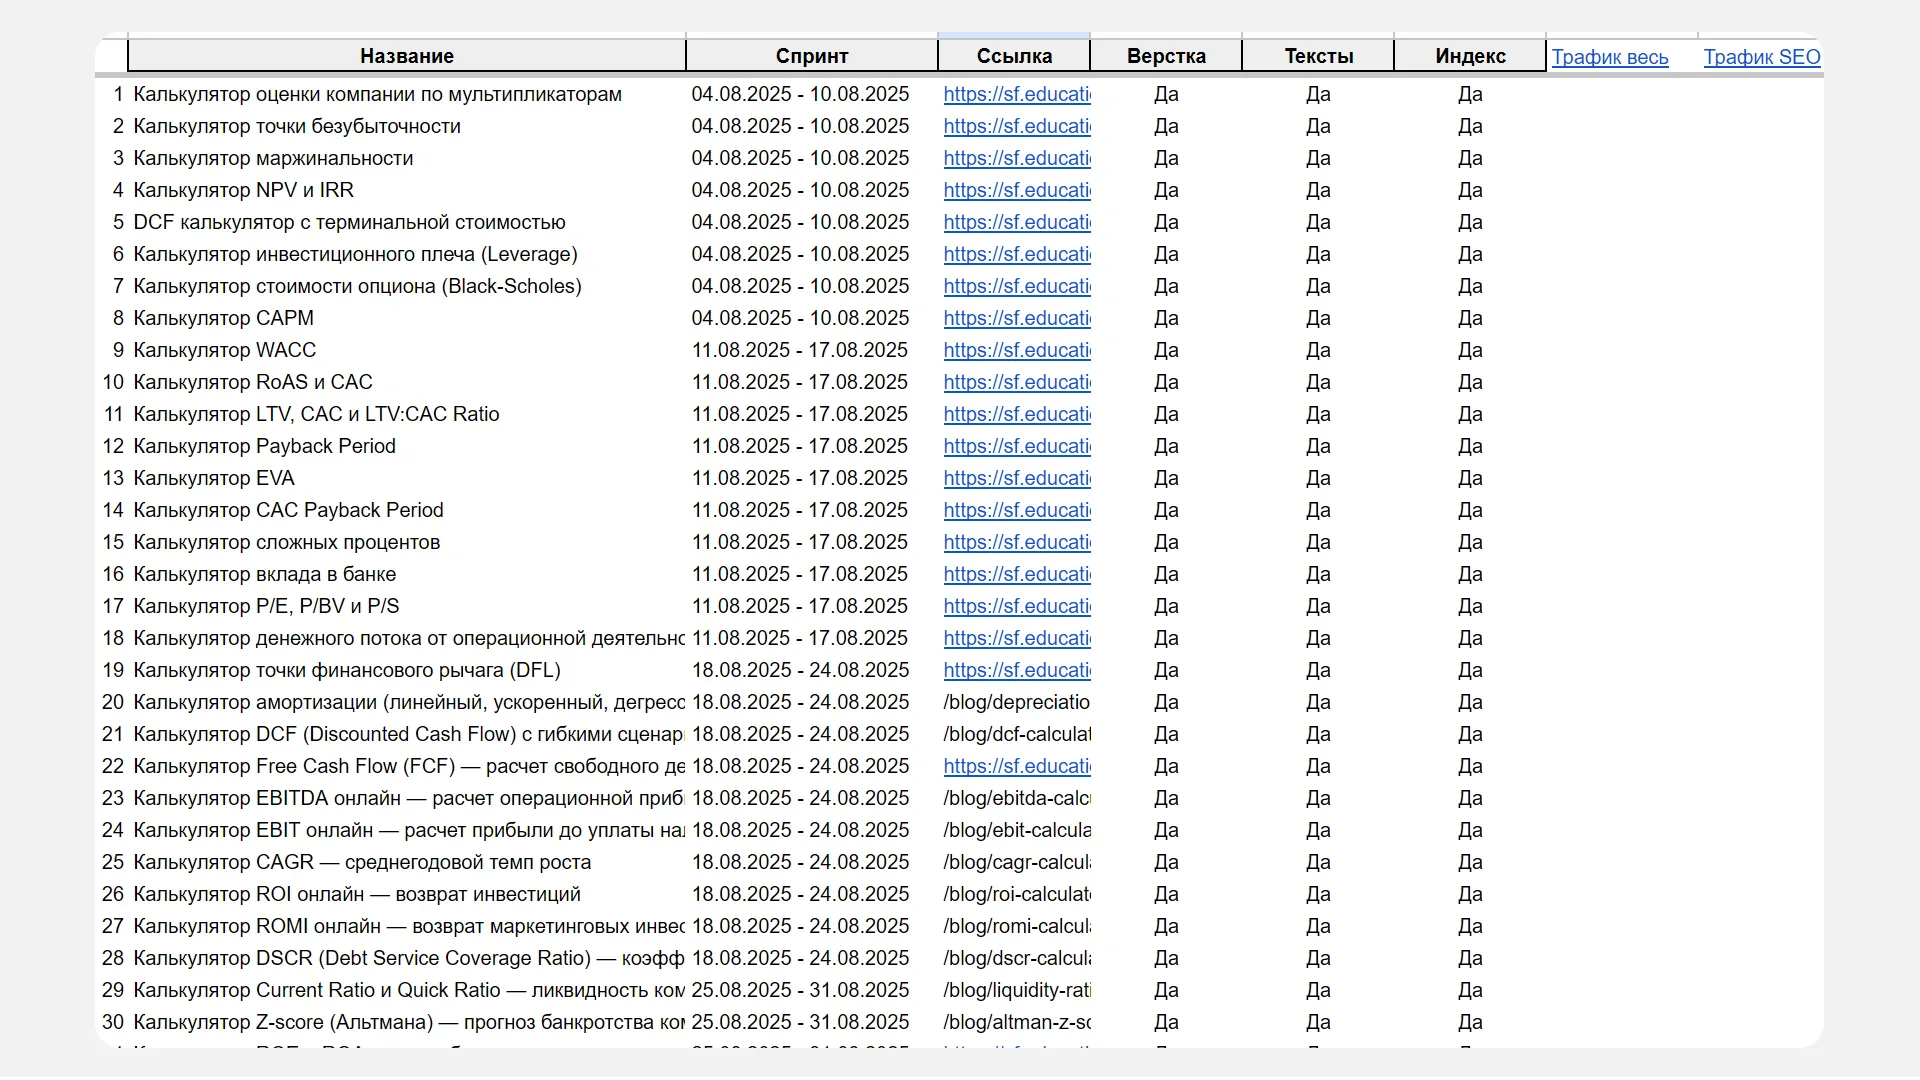Click the /blog/liquidity-rati path cell
This screenshot has height=1080, width=1920.
tap(1017, 990)
